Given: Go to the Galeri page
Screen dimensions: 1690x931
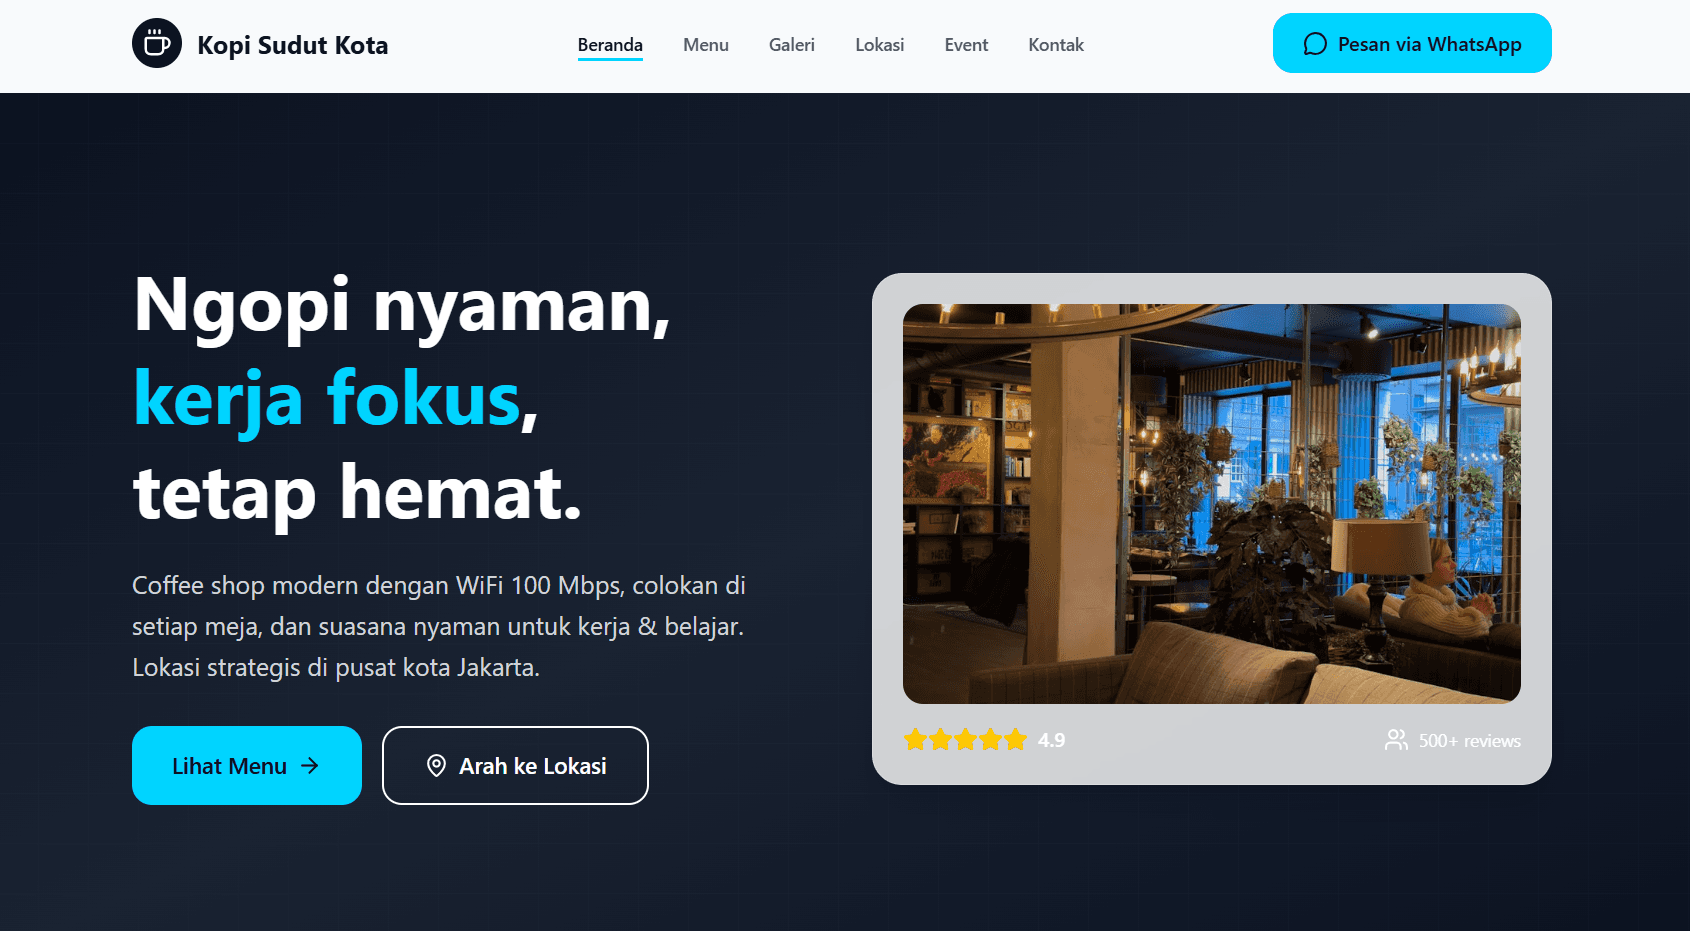Looking at the screenshot, I should pyautogui.click(x=792, y=45).
